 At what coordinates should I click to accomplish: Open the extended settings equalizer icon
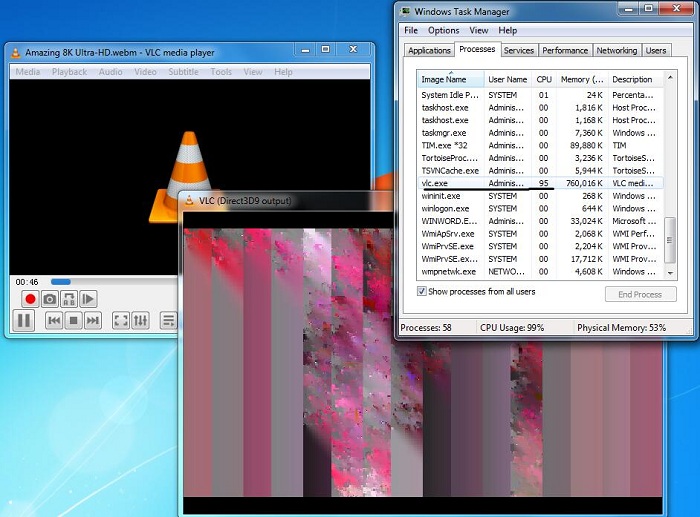[x=140, y=321]
